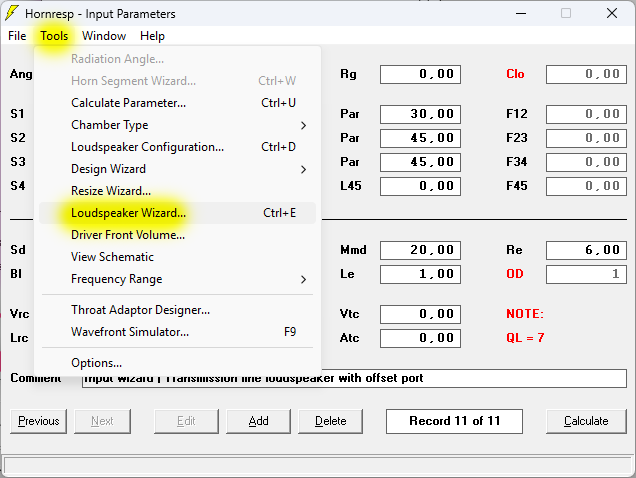Click the Par field beside F23
Image resolution: width=636 pixels, height=478 pixels.
(x=420, y=138)
